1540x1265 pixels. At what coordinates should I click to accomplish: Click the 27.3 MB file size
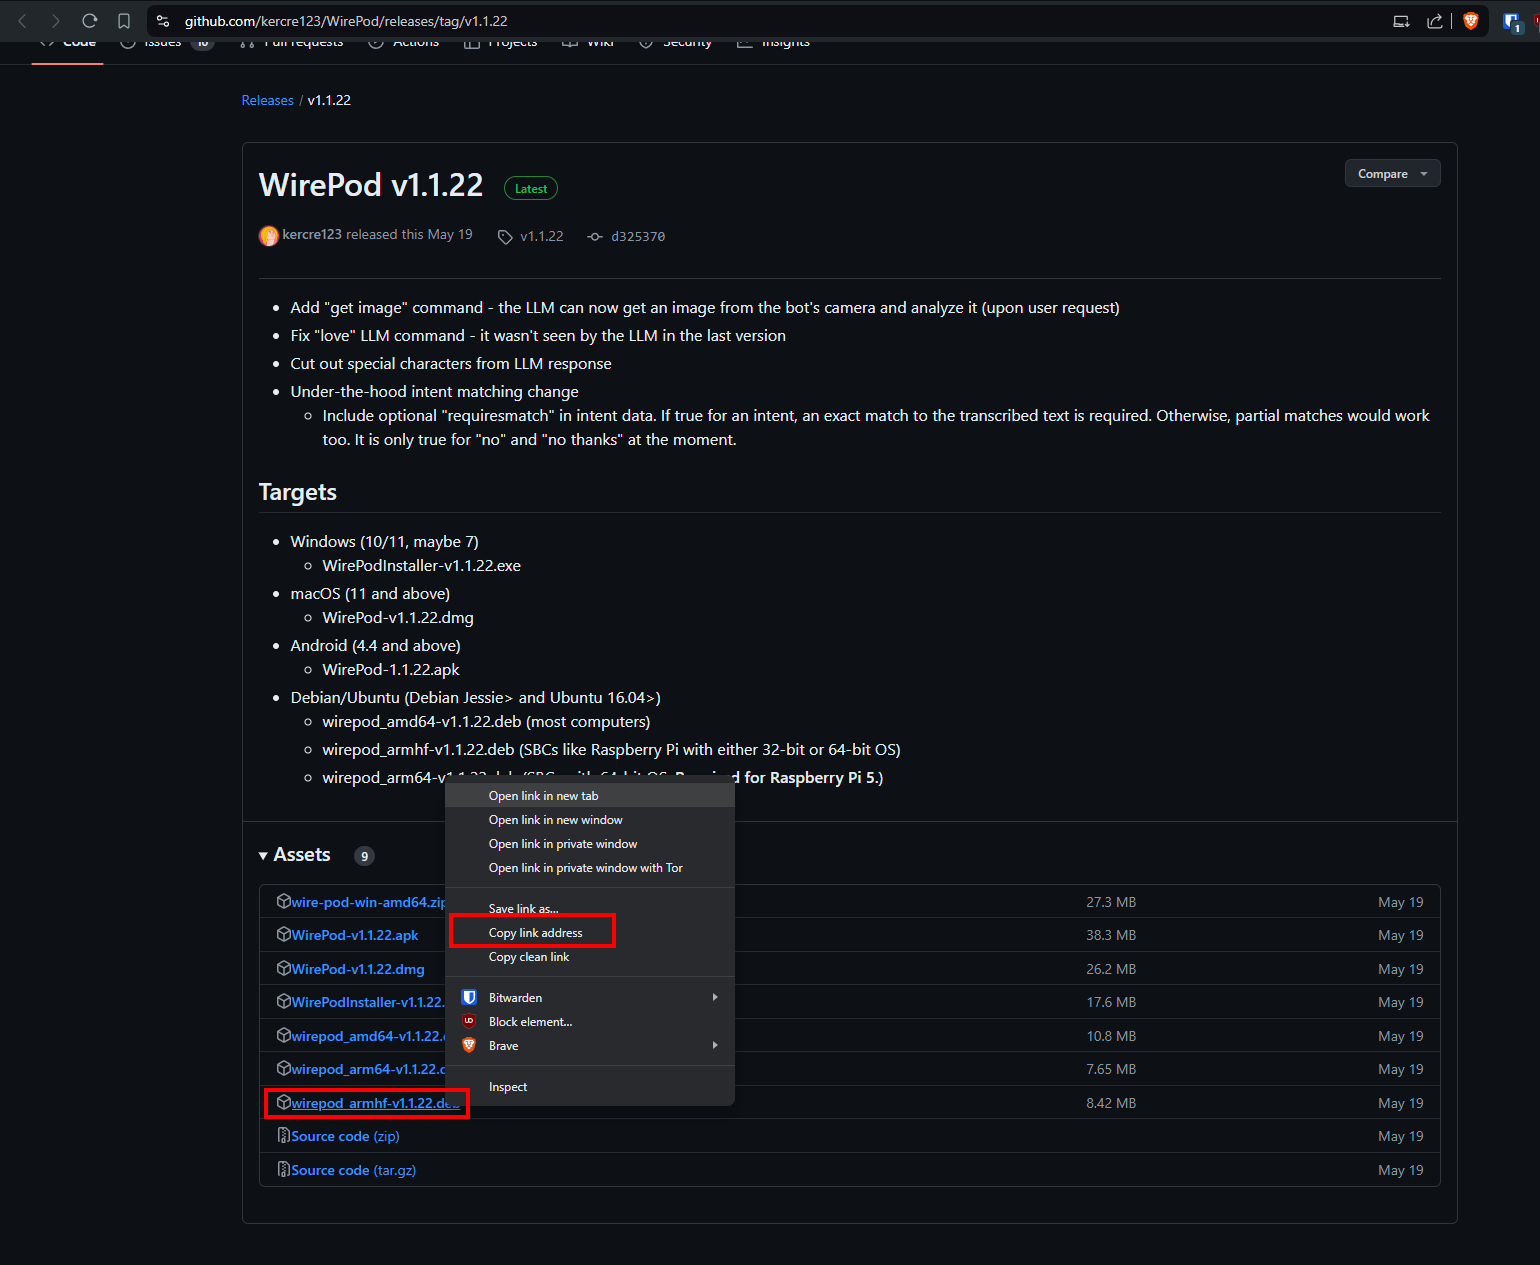coord(1111,902)
